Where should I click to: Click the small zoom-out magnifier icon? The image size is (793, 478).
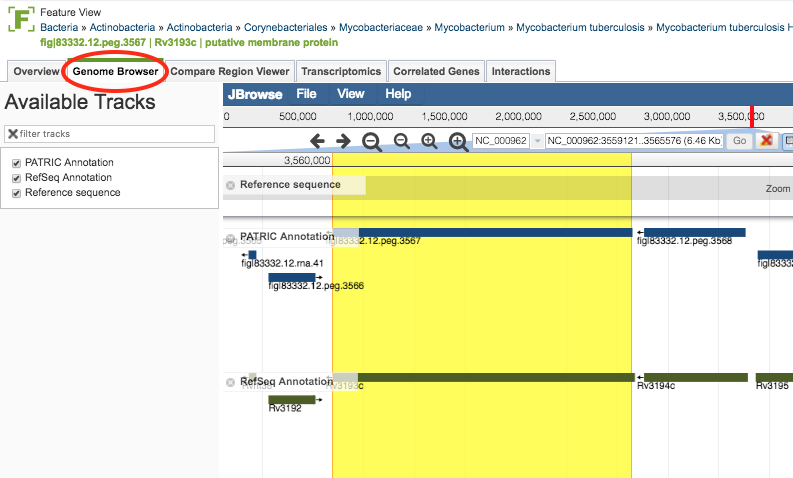[x=402, y=141]
